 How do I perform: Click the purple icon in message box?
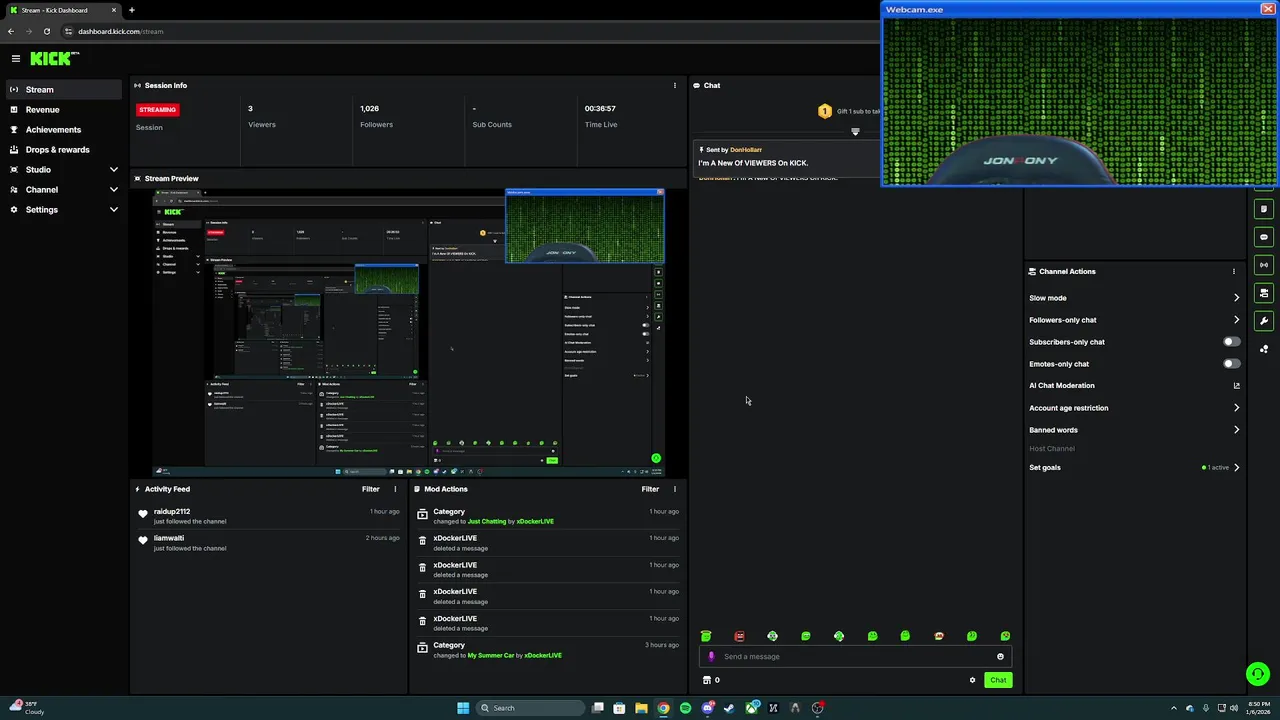pos(711,657)
